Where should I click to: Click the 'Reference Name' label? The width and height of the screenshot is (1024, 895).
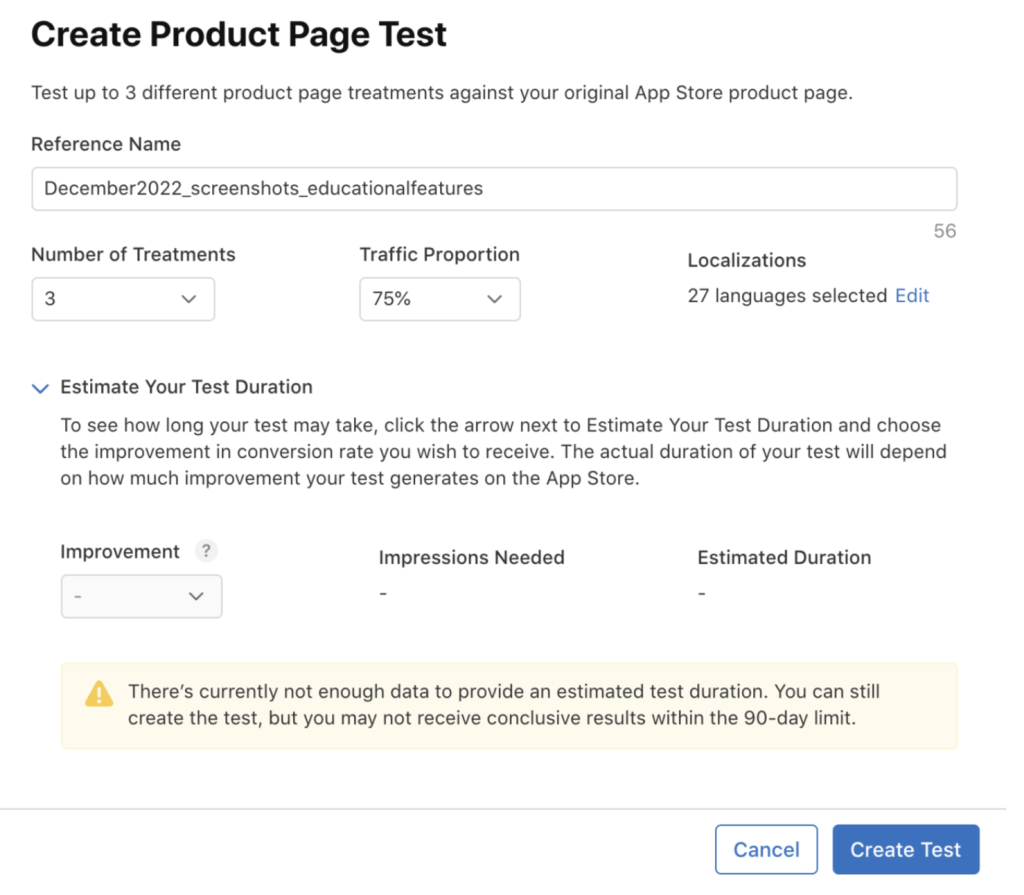pos(106,144)
